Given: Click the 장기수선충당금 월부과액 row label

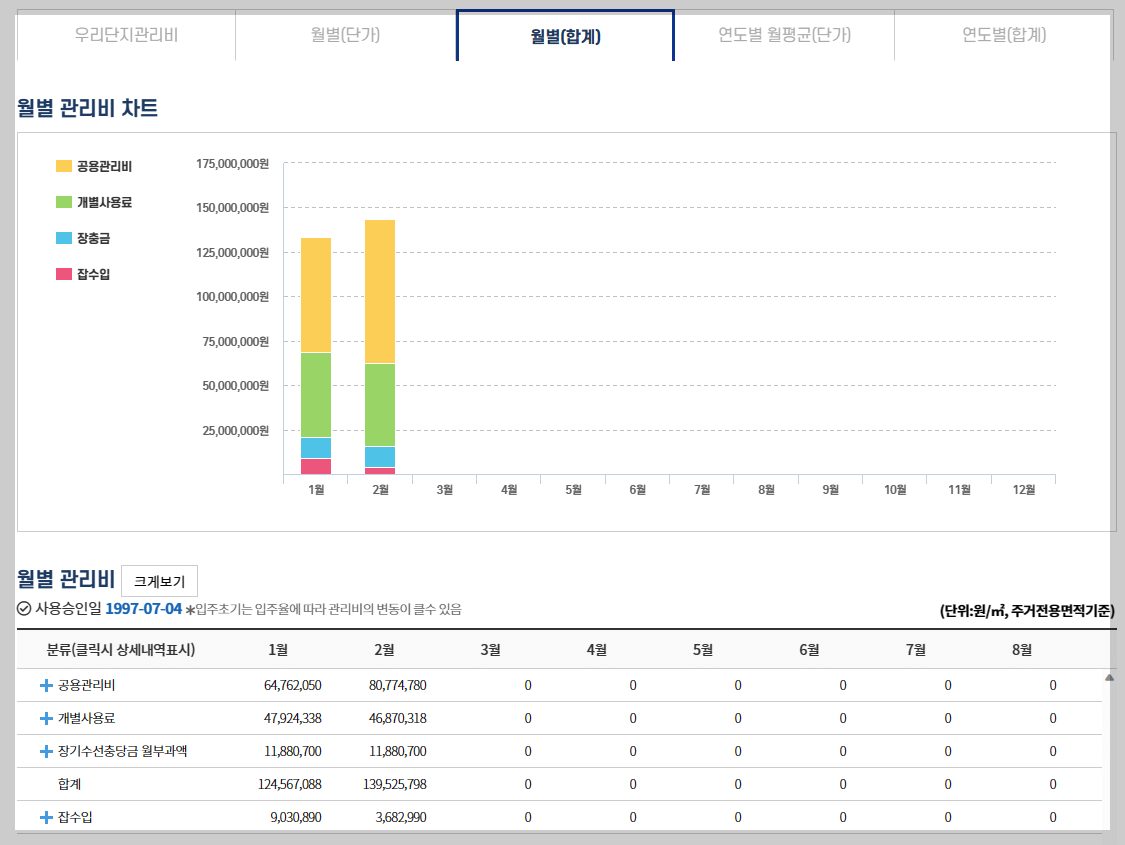Looking at the screenshot, I should tap(123, 752).
